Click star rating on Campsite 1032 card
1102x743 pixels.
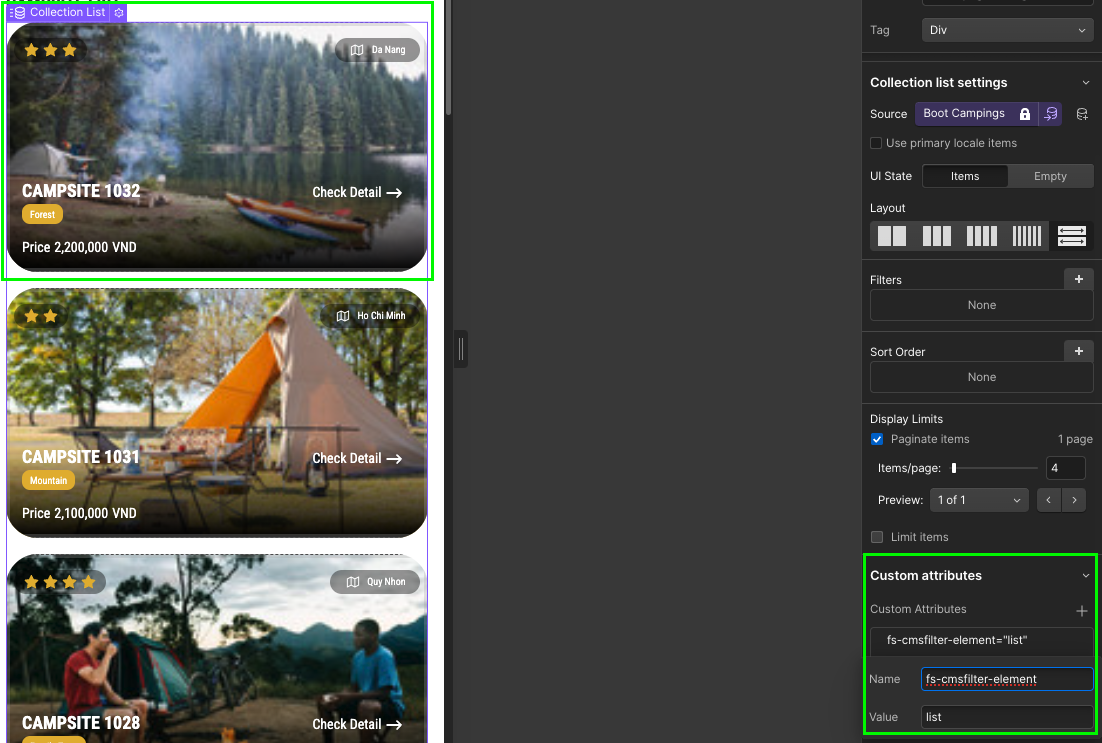(50, 50)
